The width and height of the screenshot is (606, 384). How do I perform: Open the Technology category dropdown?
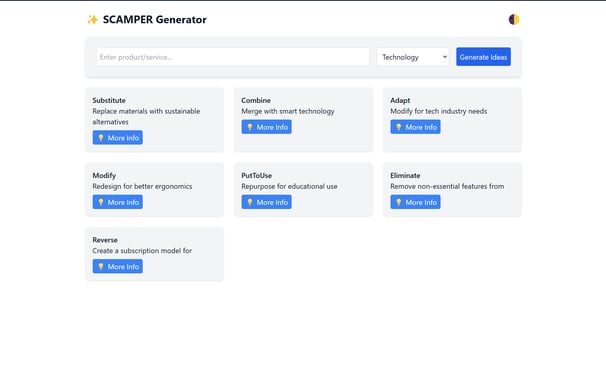[x=413, y=57]
